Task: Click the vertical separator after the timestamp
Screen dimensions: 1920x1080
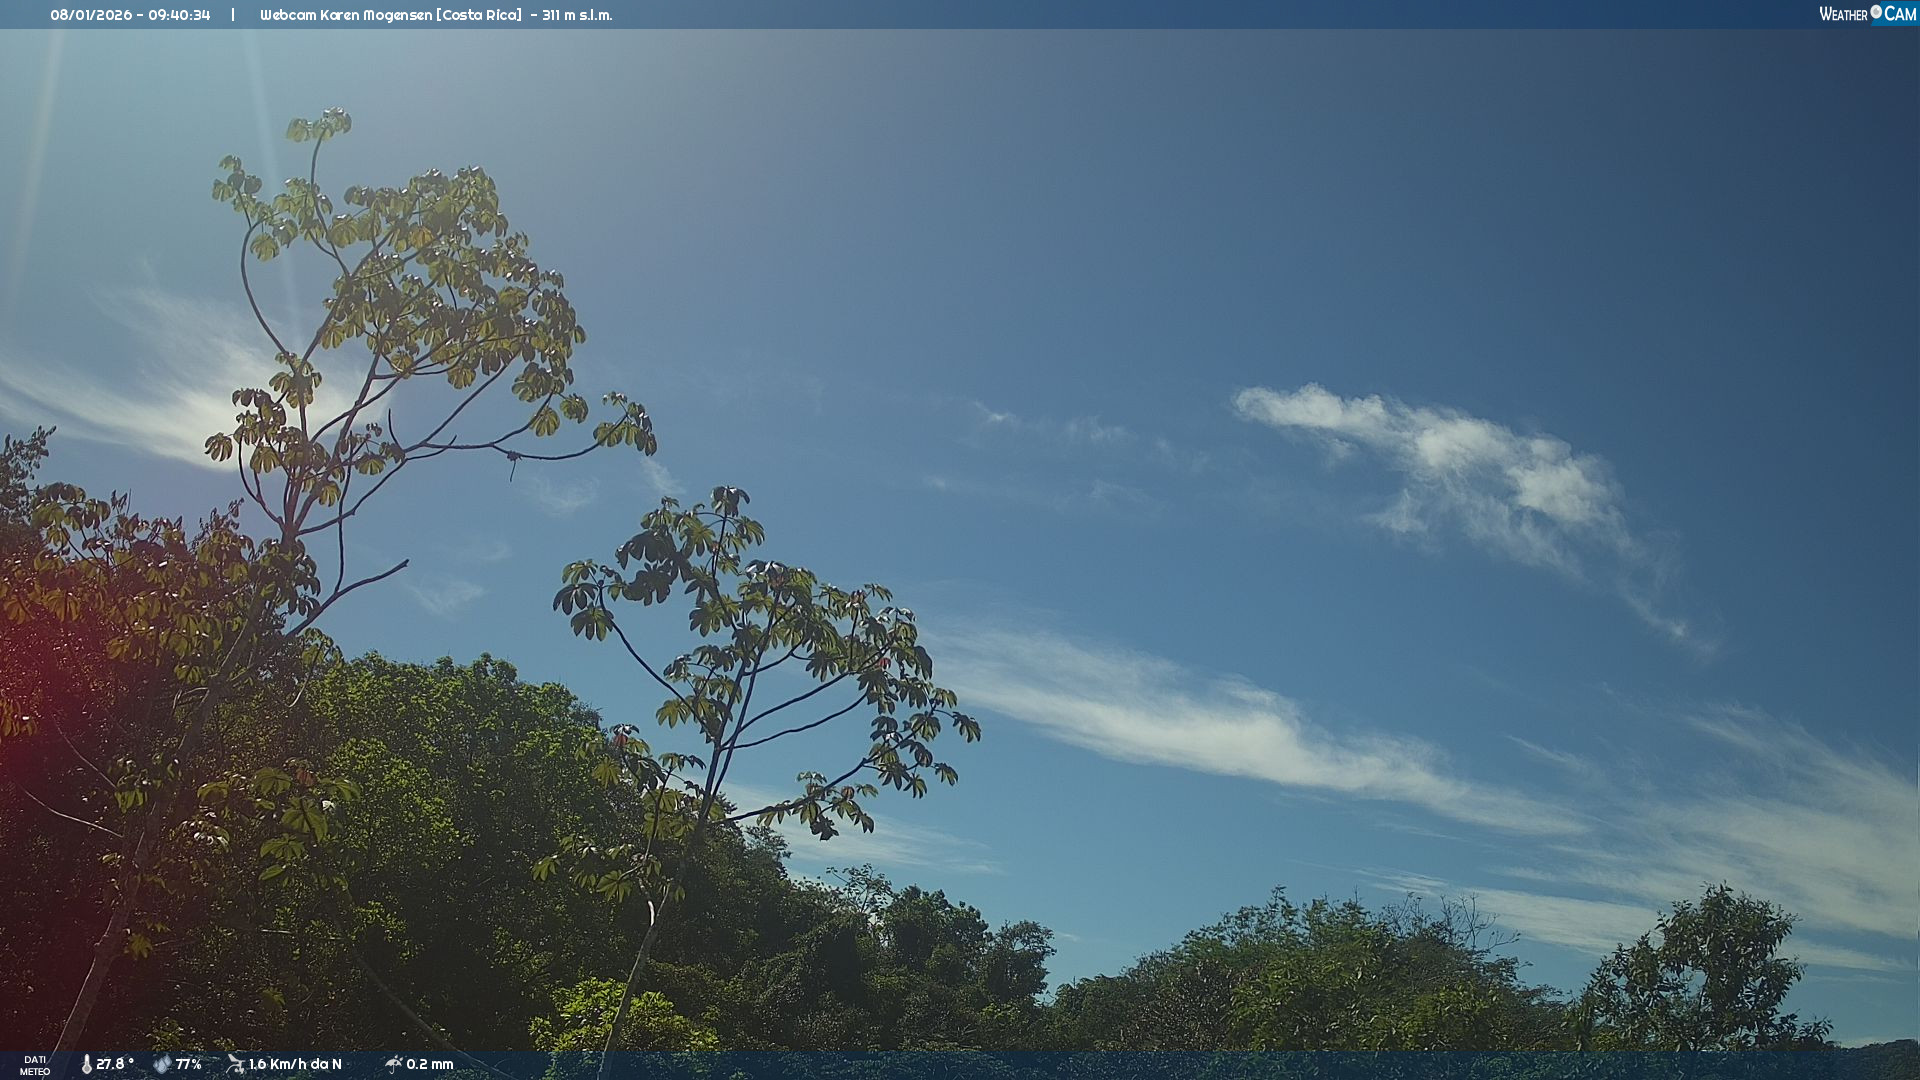Action: [x=233, y=15]
